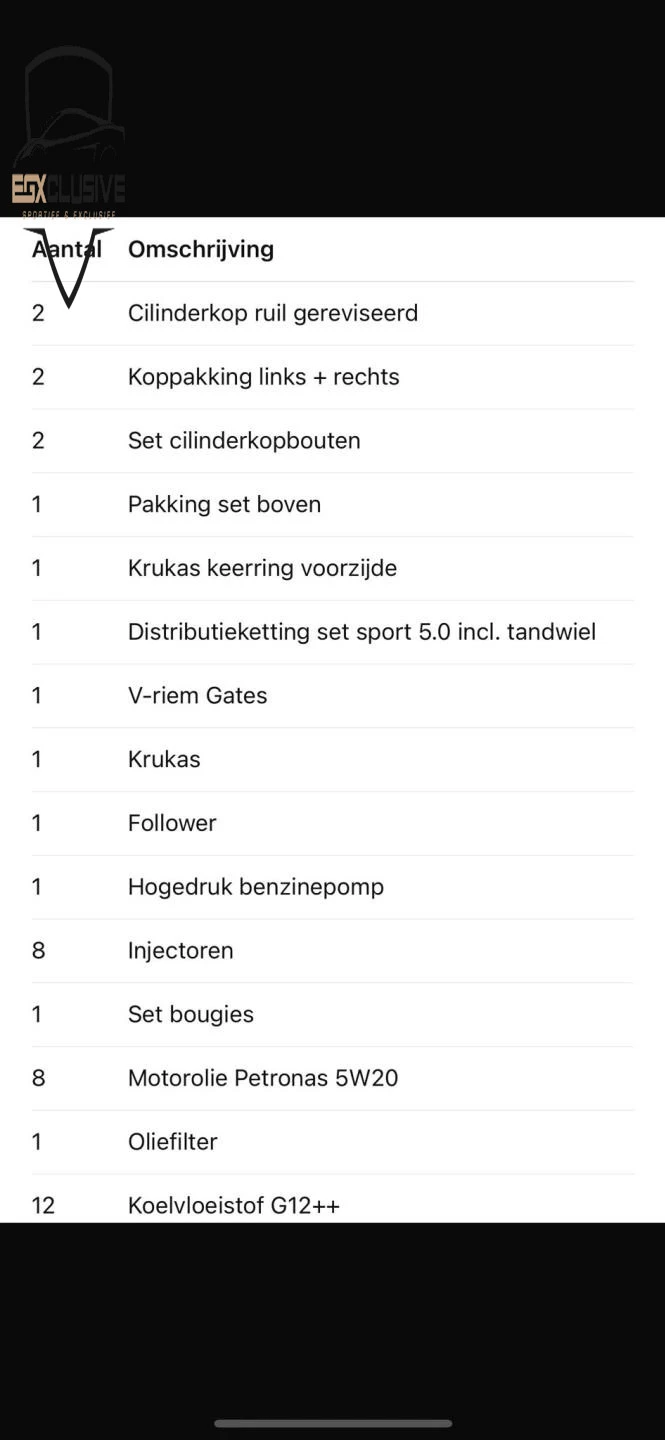Tap the Koppakking links + rechts row

pos(264,377)
